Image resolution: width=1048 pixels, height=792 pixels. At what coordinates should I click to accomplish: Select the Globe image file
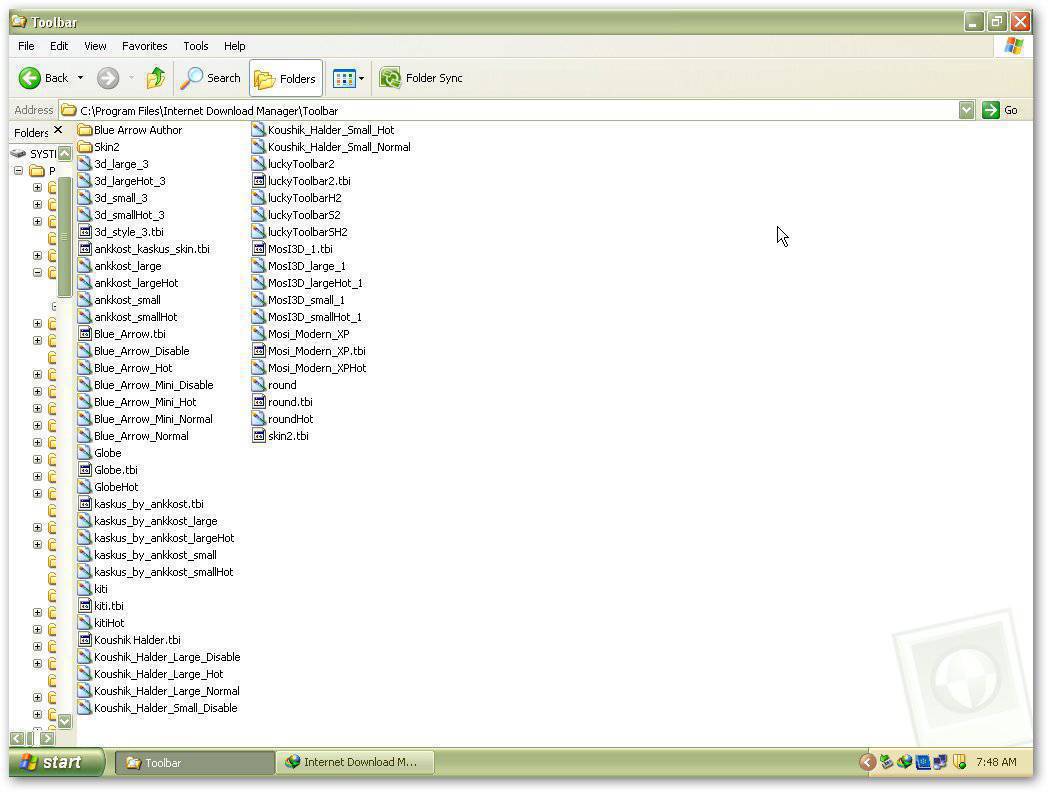[100, 453]
